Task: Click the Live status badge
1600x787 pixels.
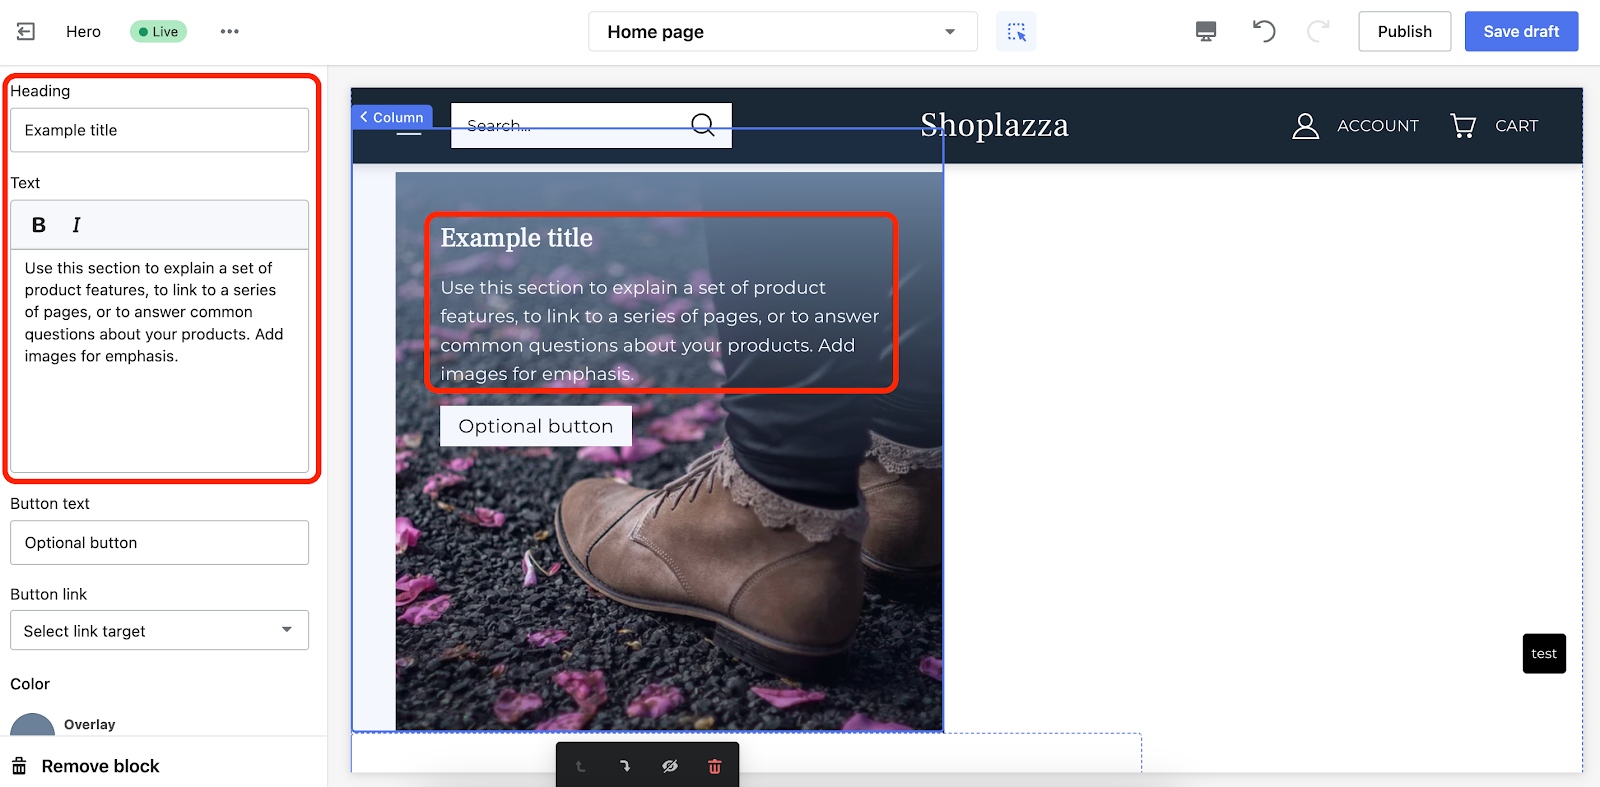Action: pos(159,31)
